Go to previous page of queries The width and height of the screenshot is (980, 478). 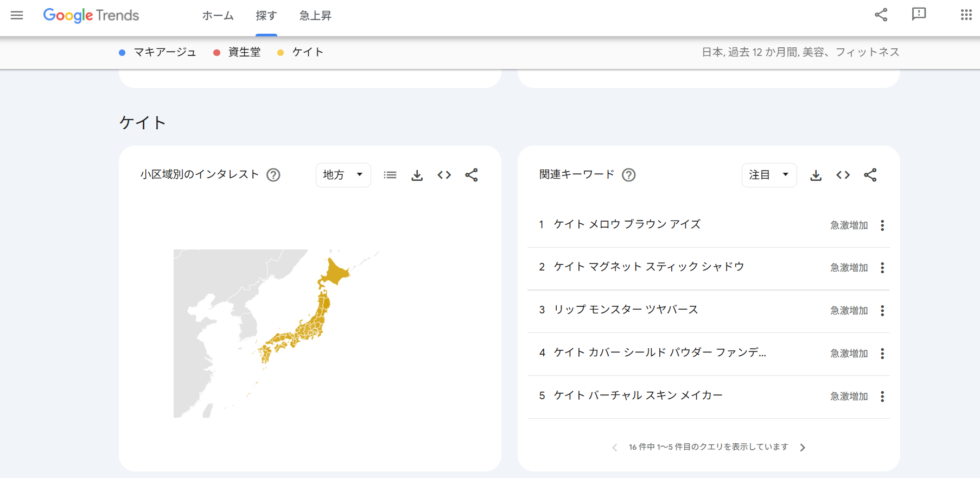(614, 447)
